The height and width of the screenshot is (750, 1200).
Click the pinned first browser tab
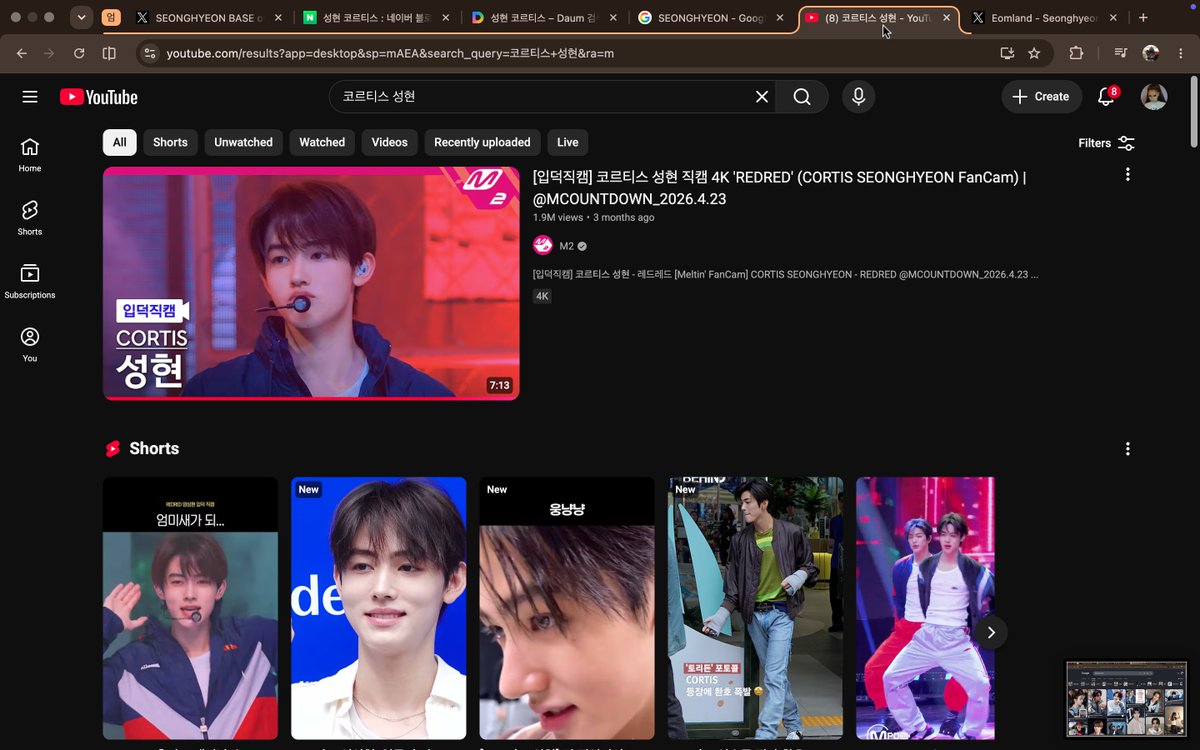click(x=112, y=18)
